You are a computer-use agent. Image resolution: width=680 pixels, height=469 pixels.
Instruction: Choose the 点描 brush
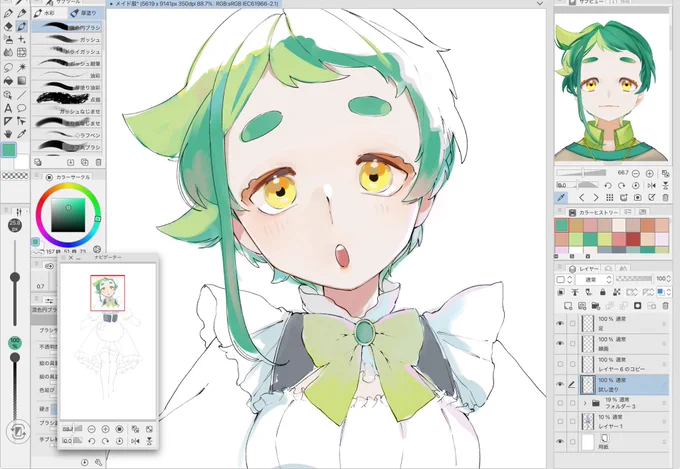pos(68,99)
